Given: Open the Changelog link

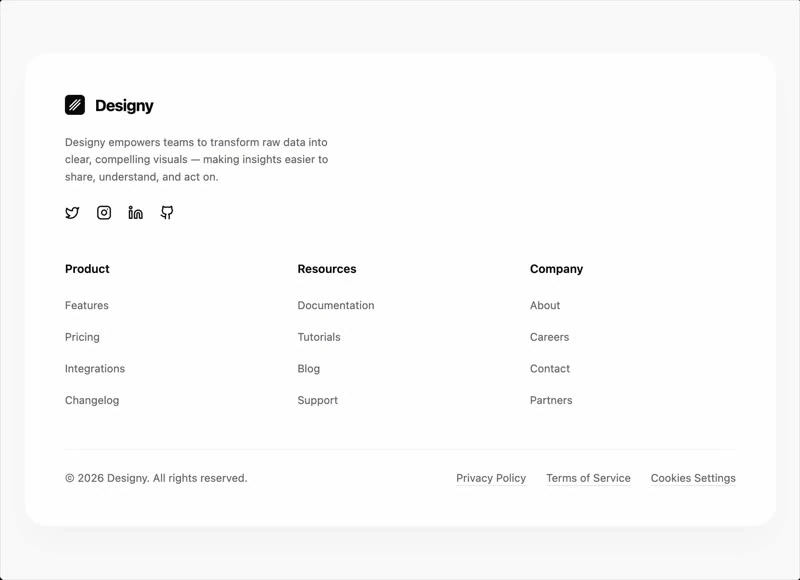Looking at the screenshot, I should point(92,400).
